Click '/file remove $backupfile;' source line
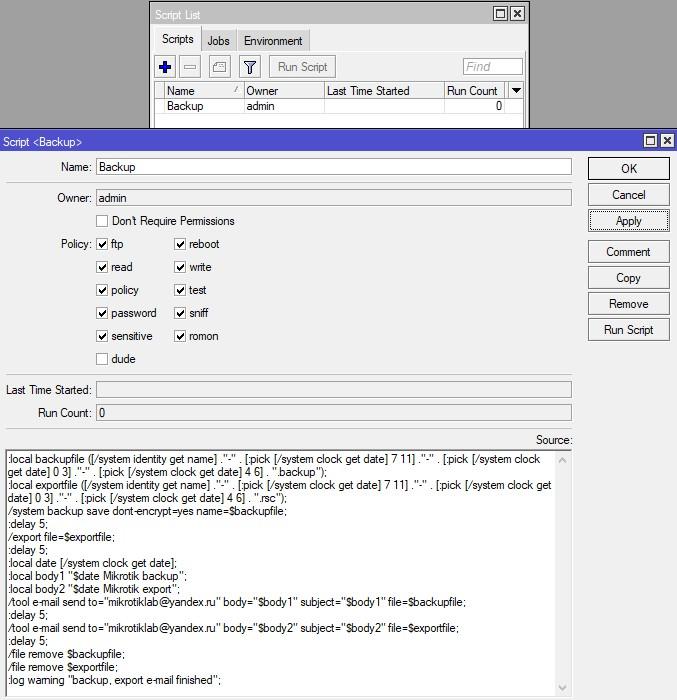The height and width of the screenshot is (700, 677). pos(67,654)
